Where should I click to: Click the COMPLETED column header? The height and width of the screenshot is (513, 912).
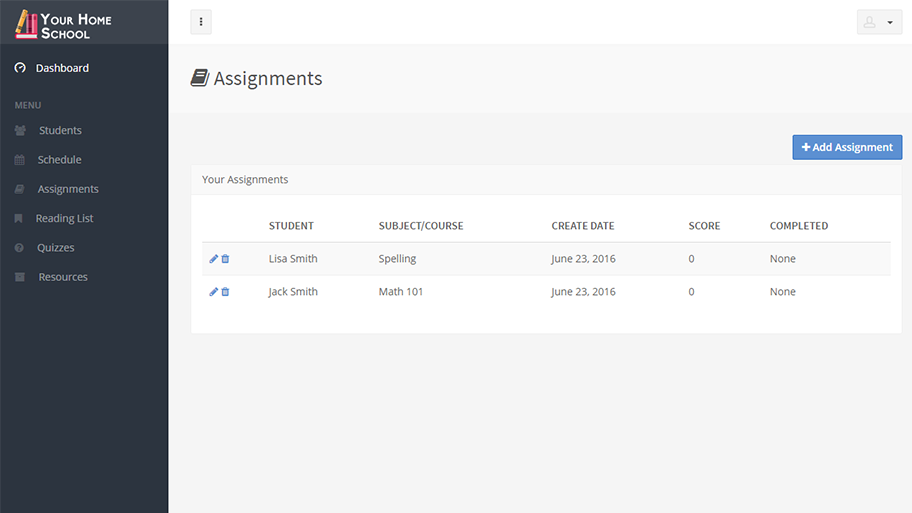(x=799, y=226)
